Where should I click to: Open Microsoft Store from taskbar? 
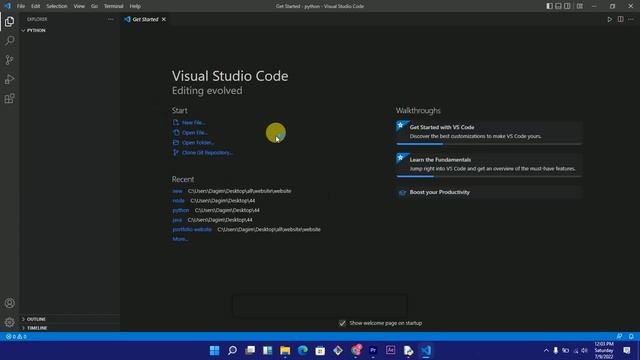[320, 351]
